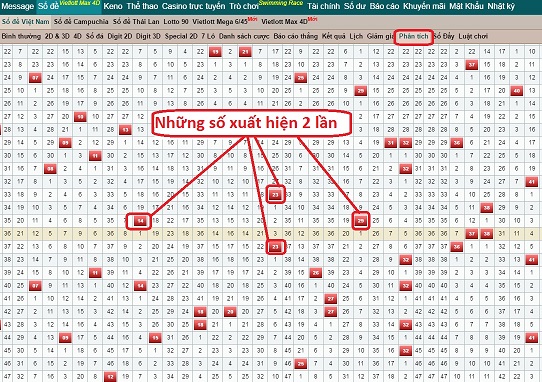Screen dimensions: 542x382
Task: Click red 14 cell in row 35
Action: click(x=140, y=221)
